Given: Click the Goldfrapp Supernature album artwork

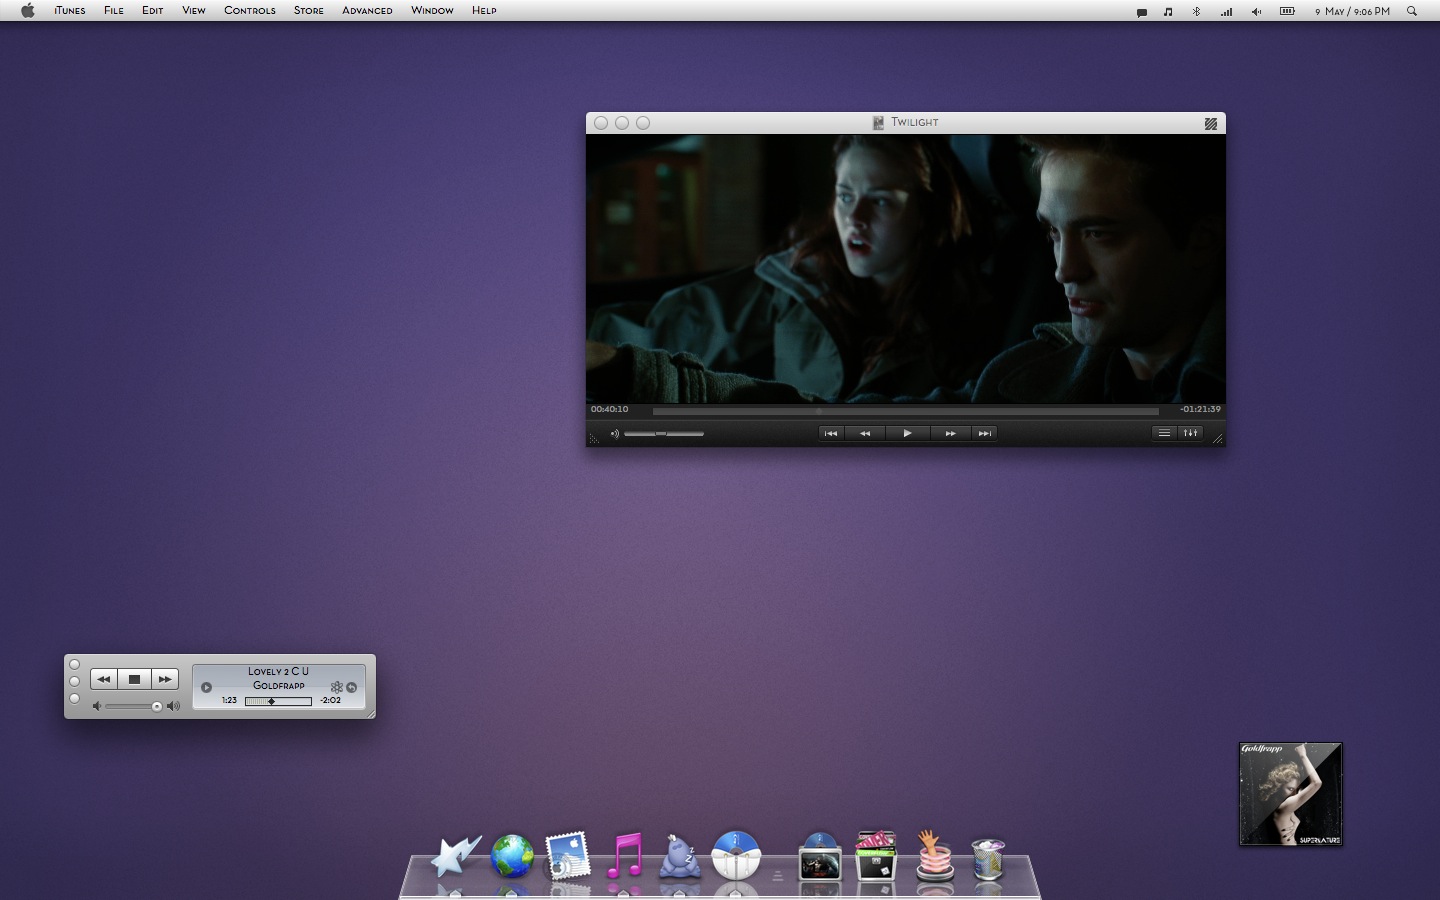Looking at the screenshot, I should coord(1290,794).
